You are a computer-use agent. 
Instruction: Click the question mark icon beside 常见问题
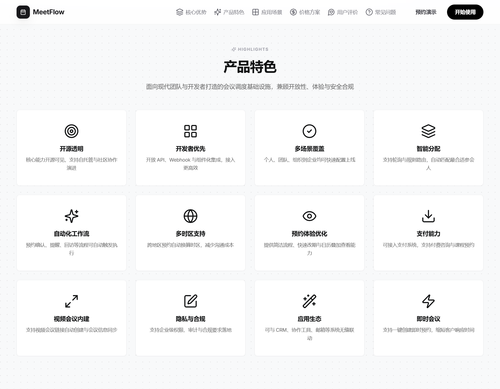pyautogui.click(x=369, y=12)
